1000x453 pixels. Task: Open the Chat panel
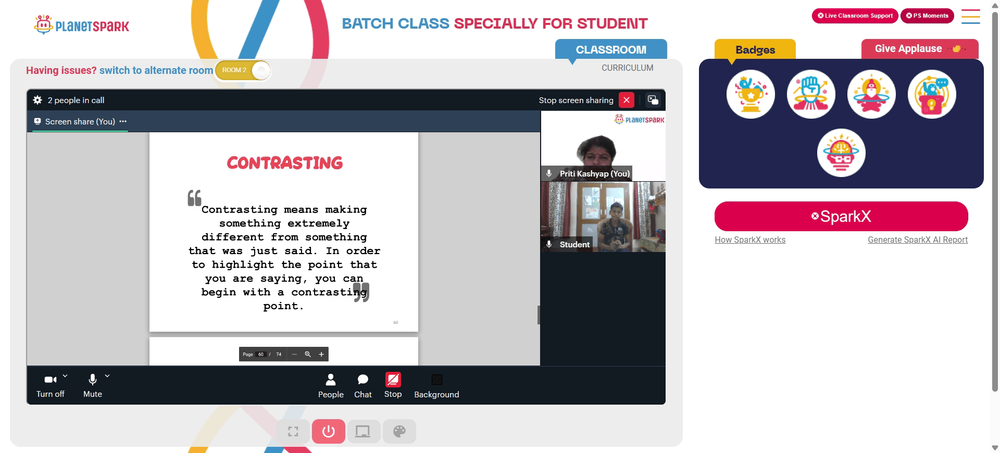(363, 386)
